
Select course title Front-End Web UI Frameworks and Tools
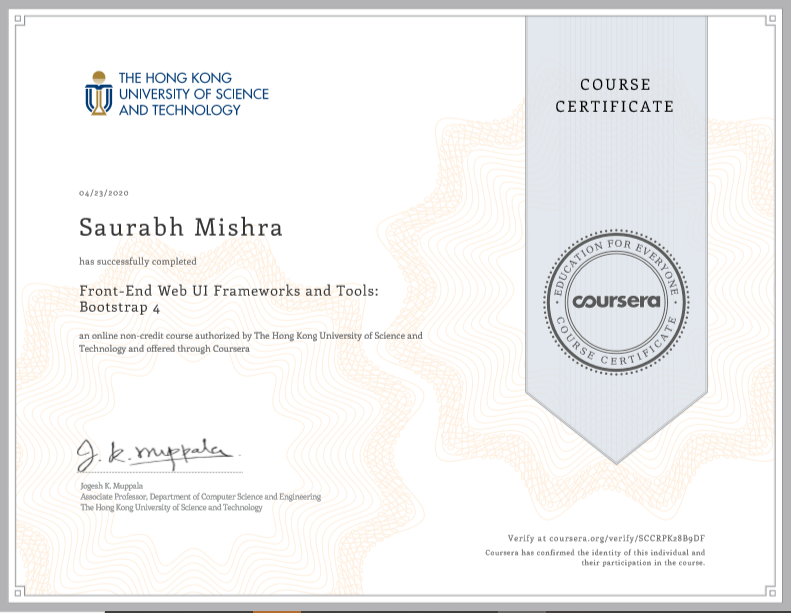tap(229, 291)
